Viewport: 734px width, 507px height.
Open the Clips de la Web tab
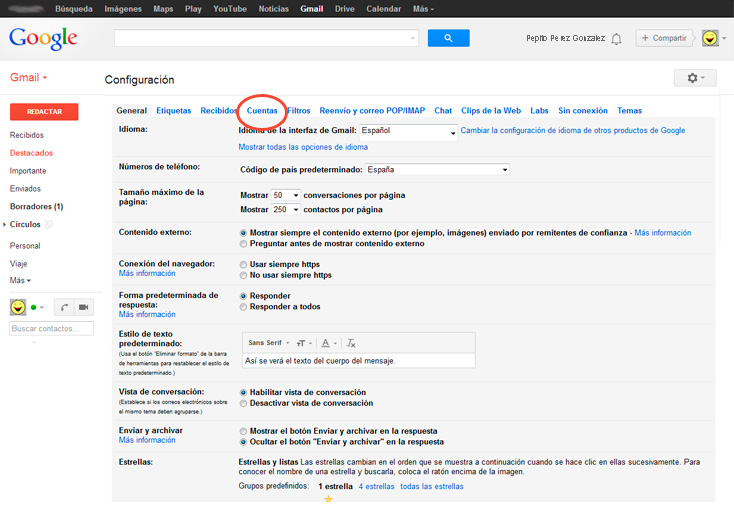(491, 110)
